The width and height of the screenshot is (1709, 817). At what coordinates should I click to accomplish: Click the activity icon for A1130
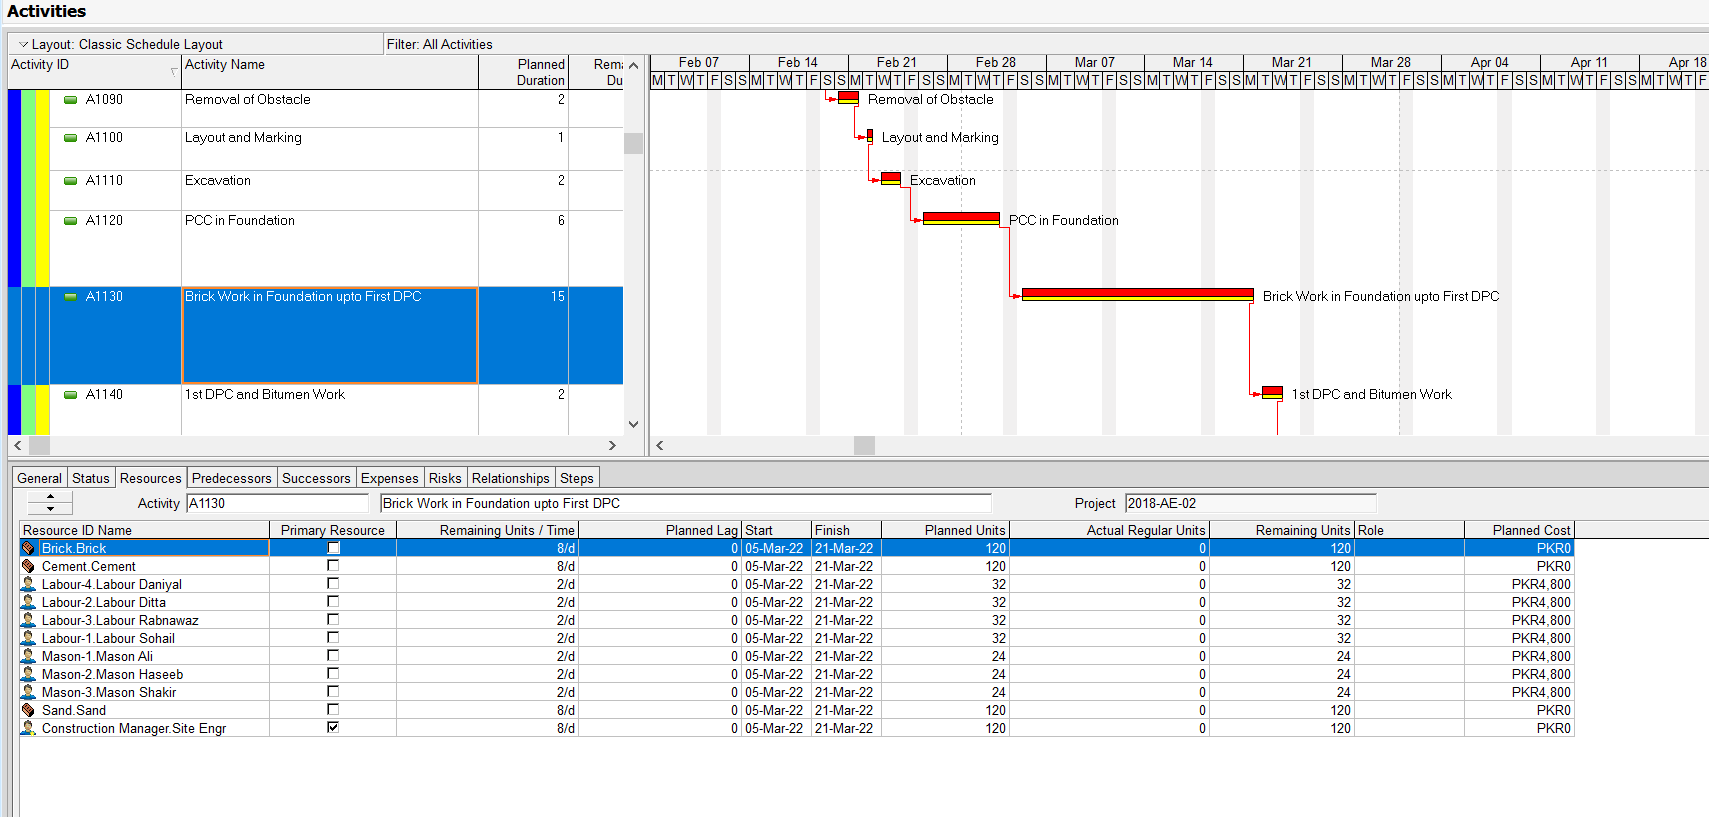pos(70,297)
